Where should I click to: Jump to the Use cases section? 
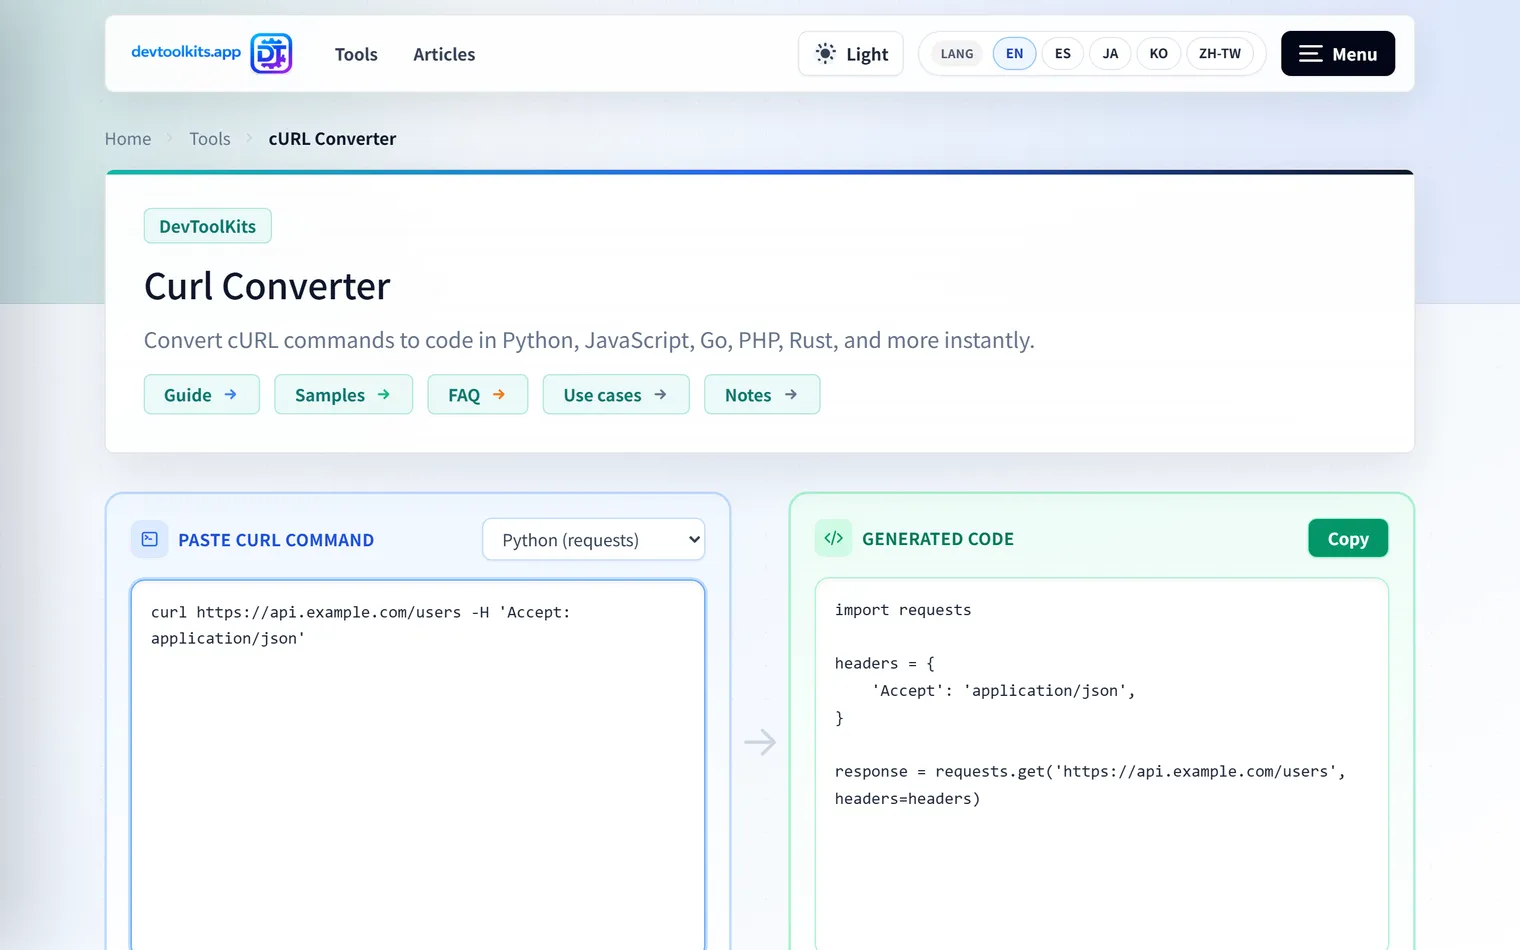(616, 395)
